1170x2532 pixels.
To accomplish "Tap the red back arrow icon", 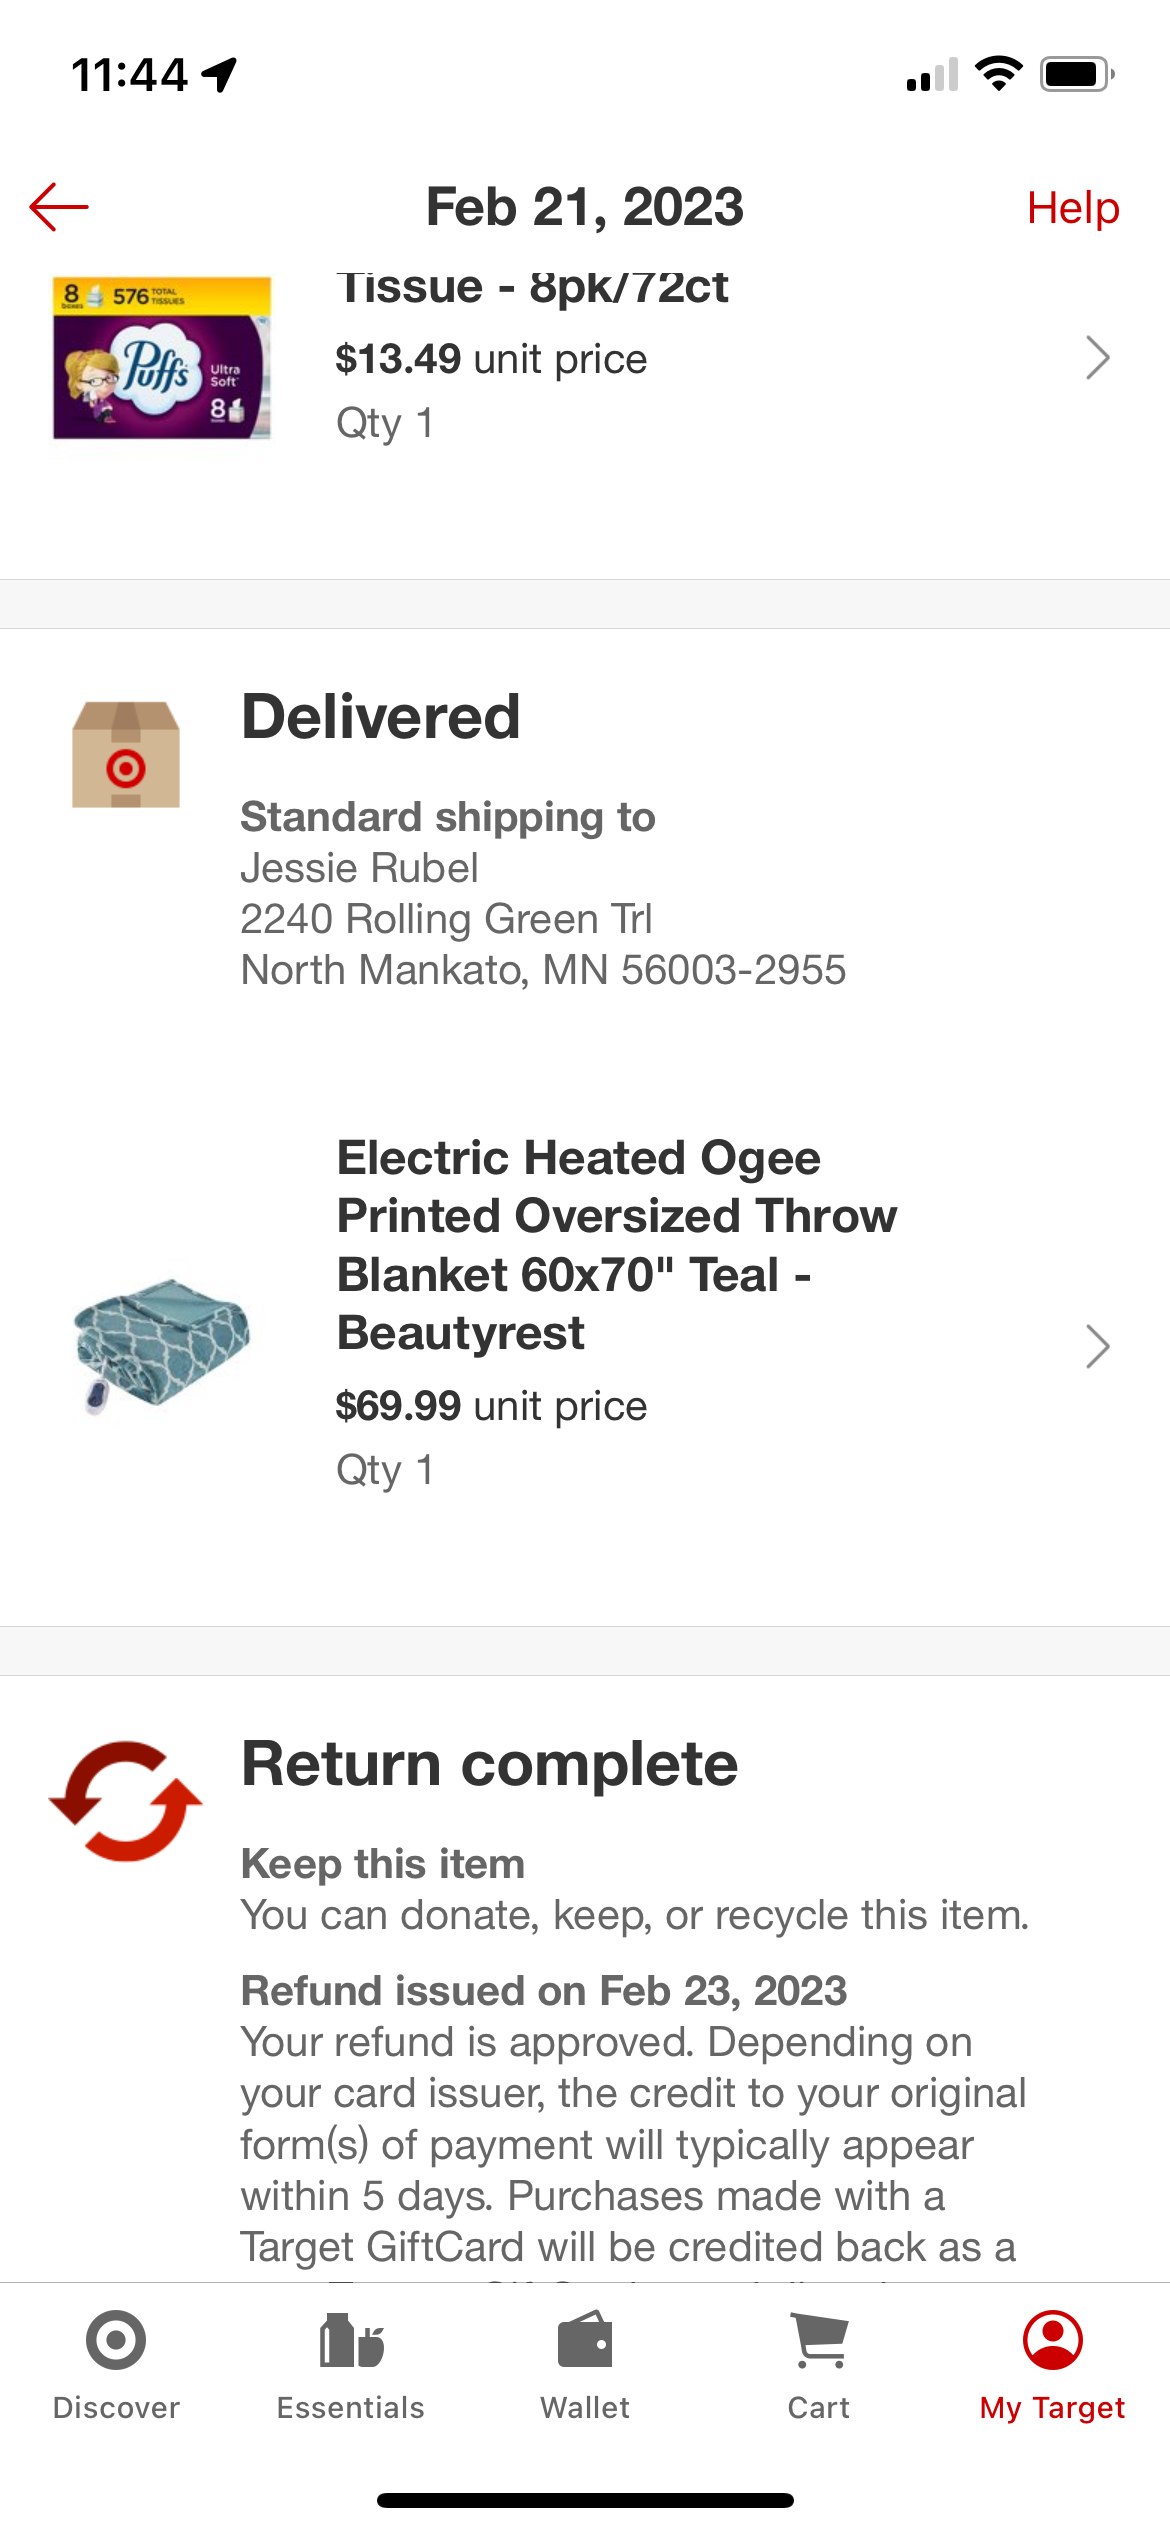I will click(59, 207).
